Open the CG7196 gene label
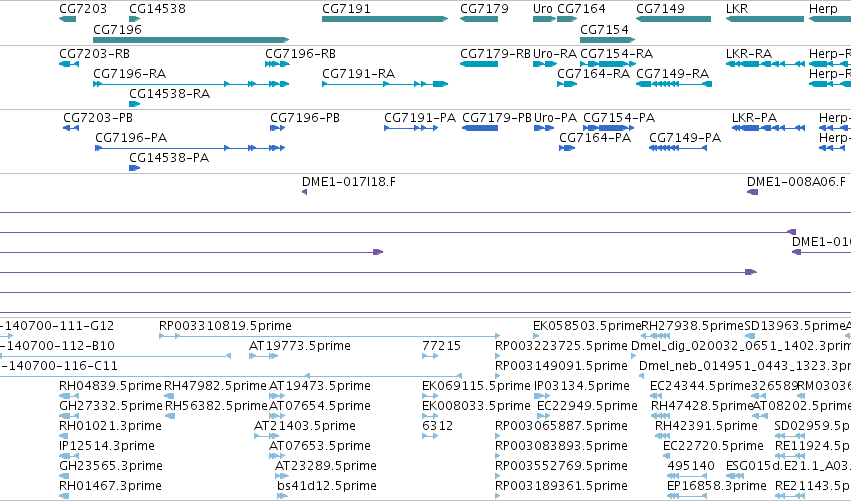Image resolution: width=851 pixels, height=501 pixels. tap(117, 29)
